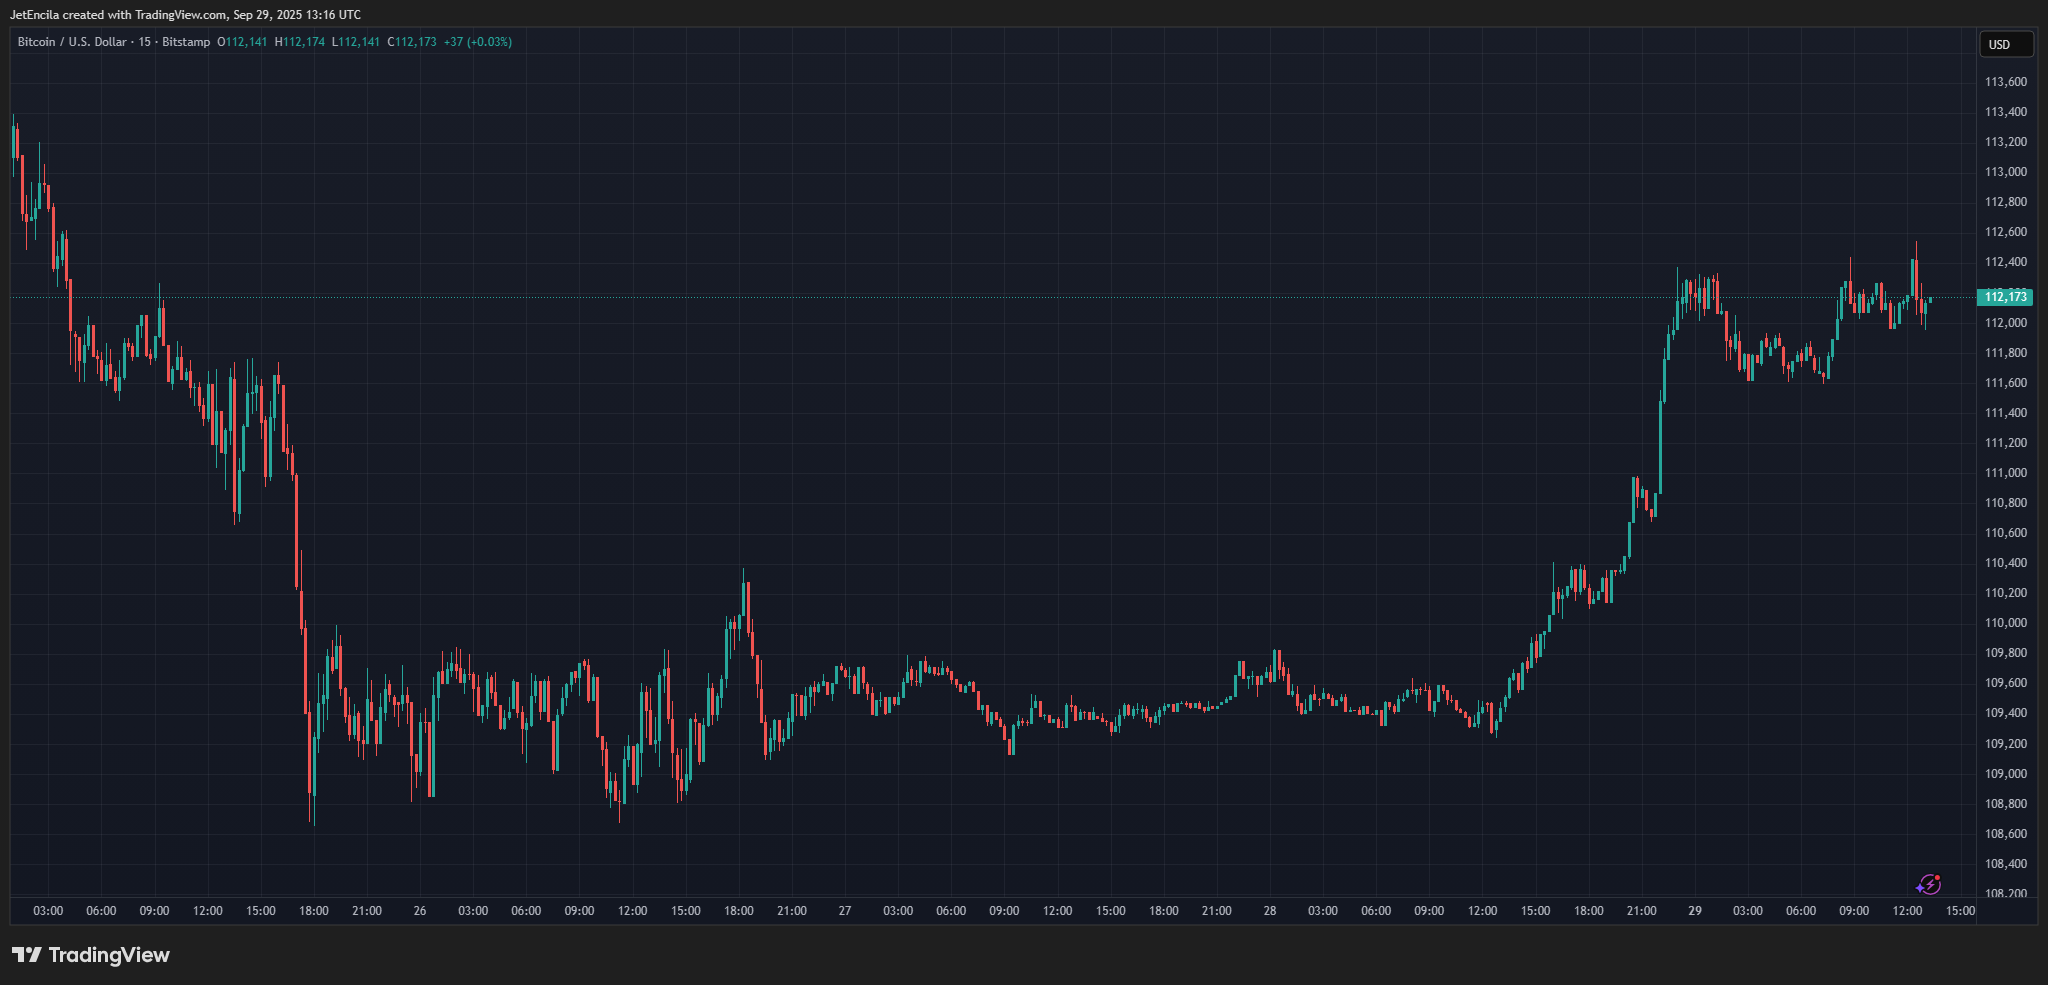This screenshot has width=2048, height=985.
Task: Click the 110,000 price axis label
Action: [2006, 623]
